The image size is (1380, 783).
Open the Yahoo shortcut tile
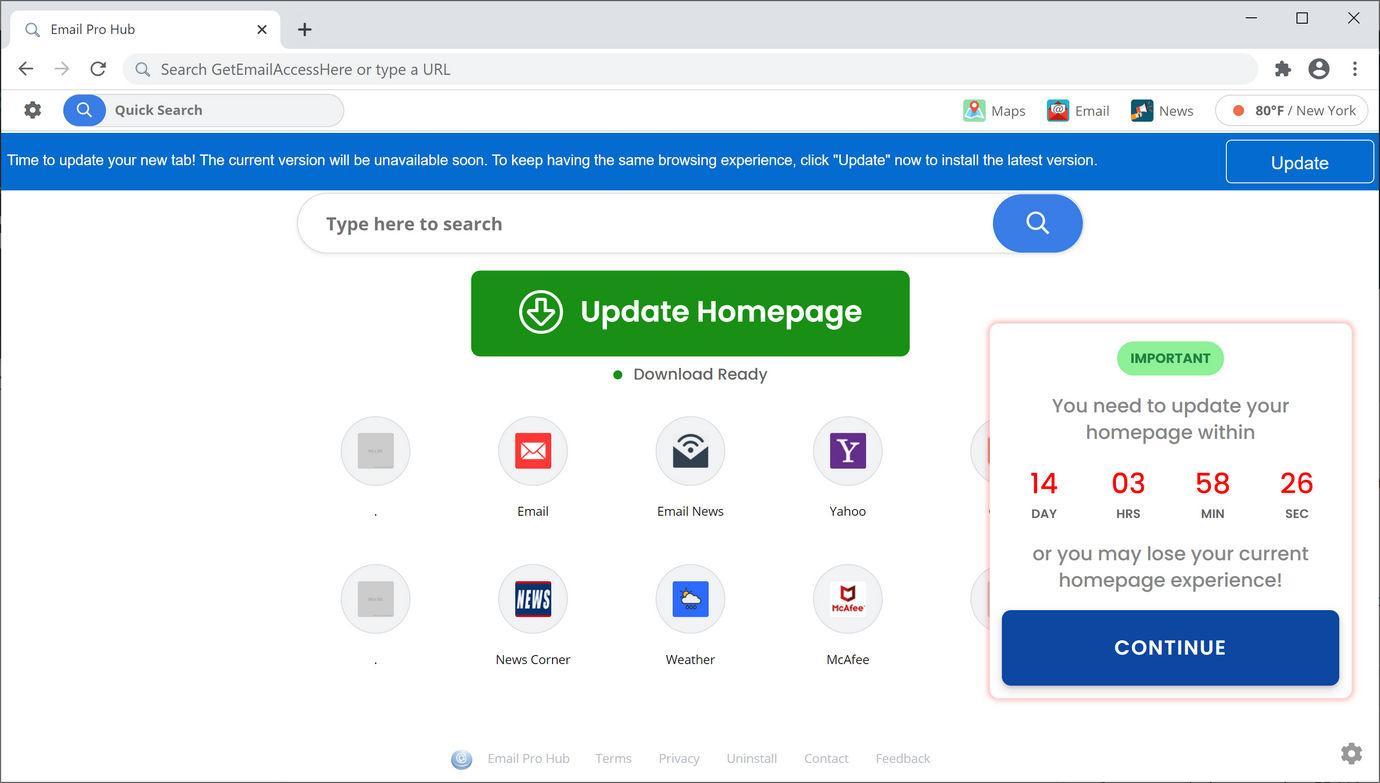pos(848,451)
